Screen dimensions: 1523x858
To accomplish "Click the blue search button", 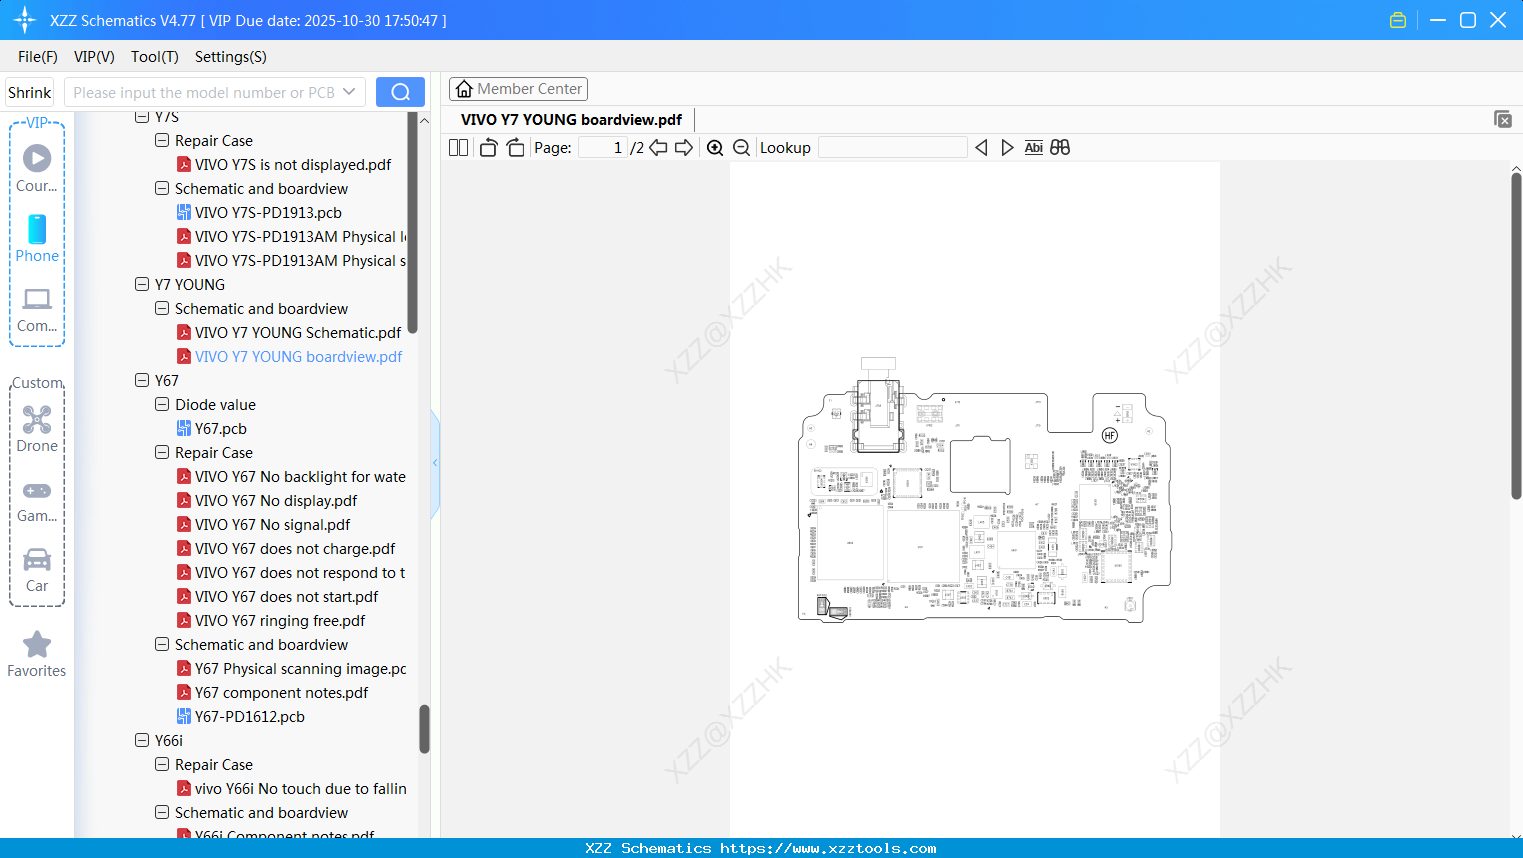I will pyautogui.click(x=400, y=92).
